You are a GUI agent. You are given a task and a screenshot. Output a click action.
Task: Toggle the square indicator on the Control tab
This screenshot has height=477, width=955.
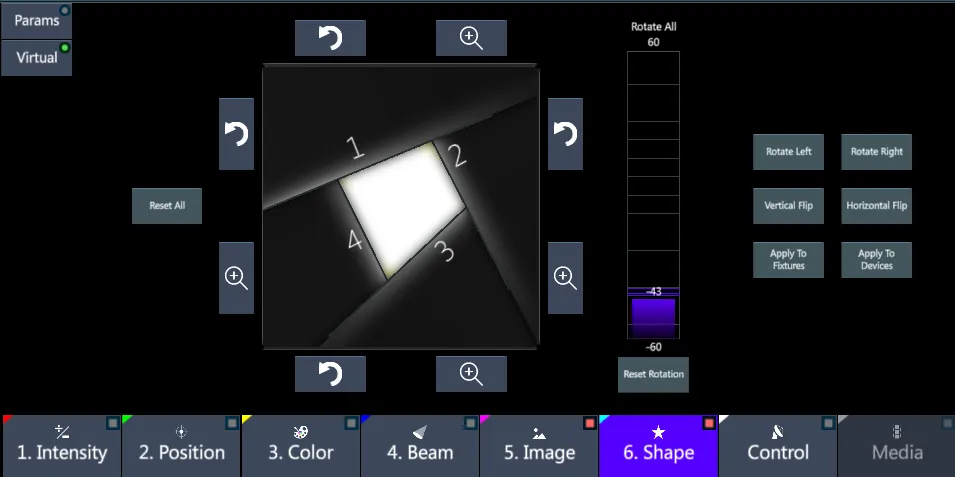(x=828, y=423)
